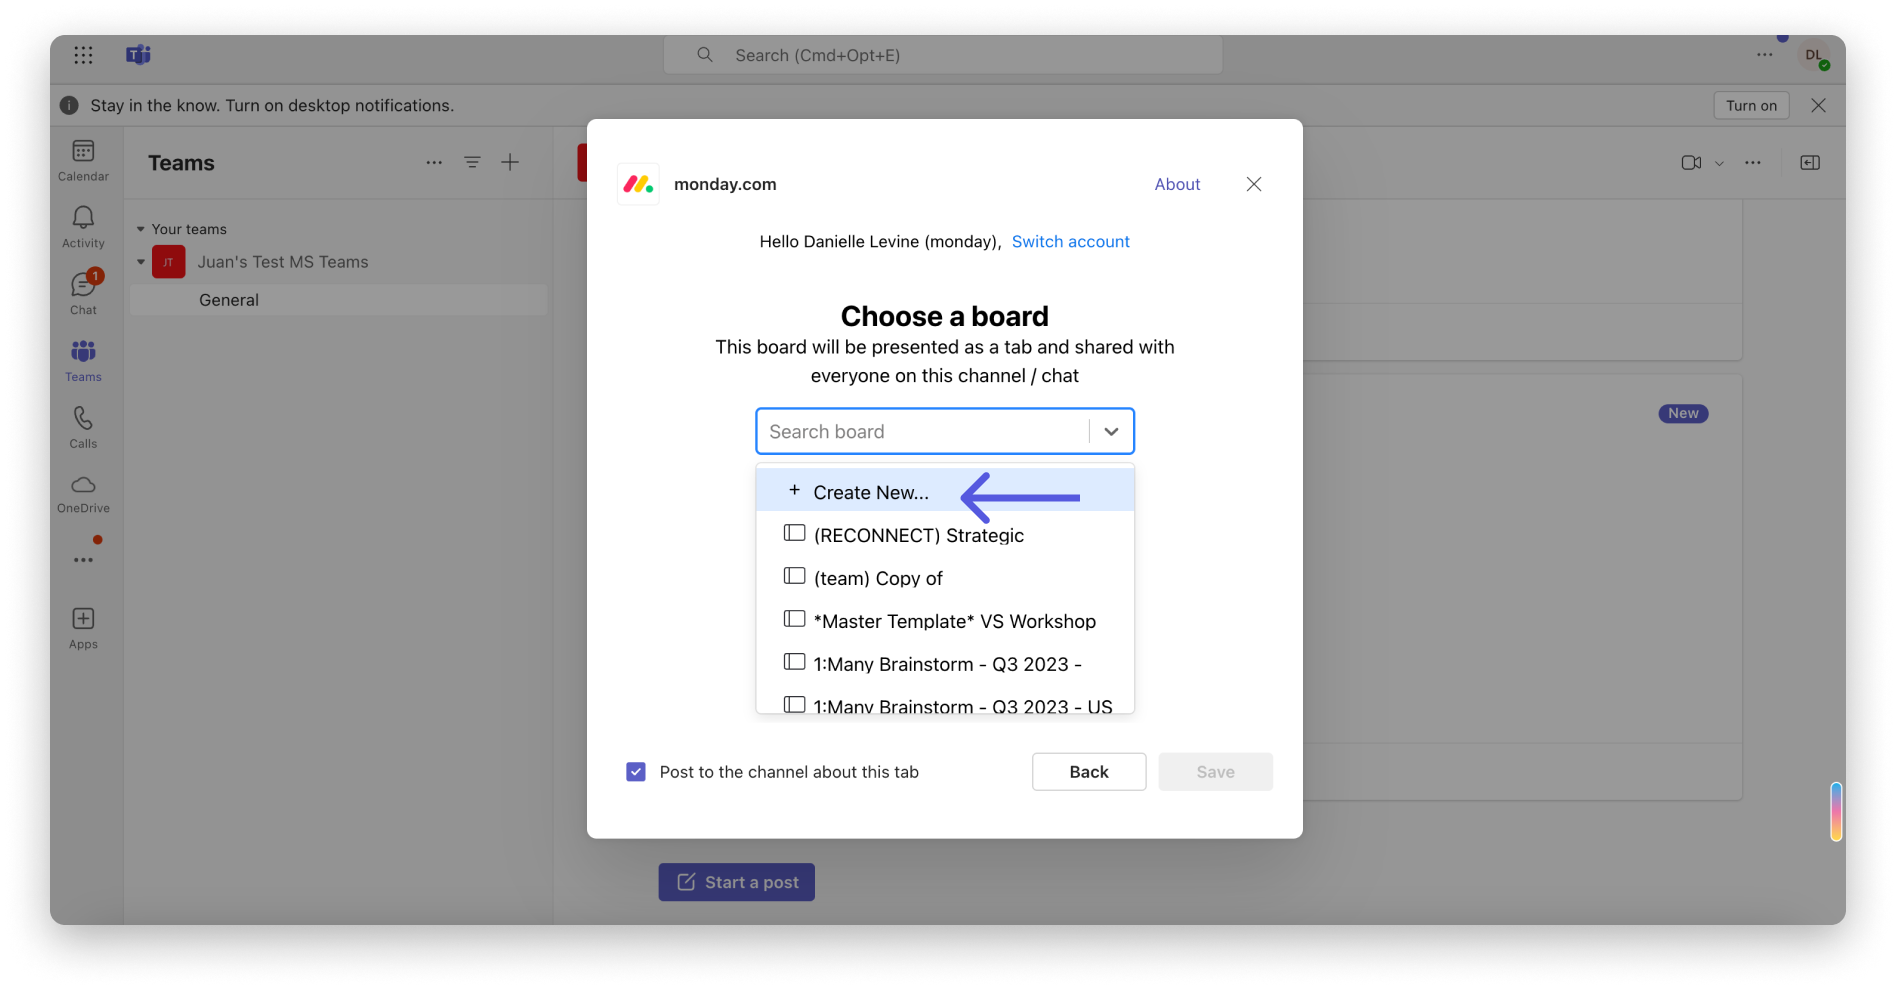
Task: Click the Back button
Action: coord(1089,772)
